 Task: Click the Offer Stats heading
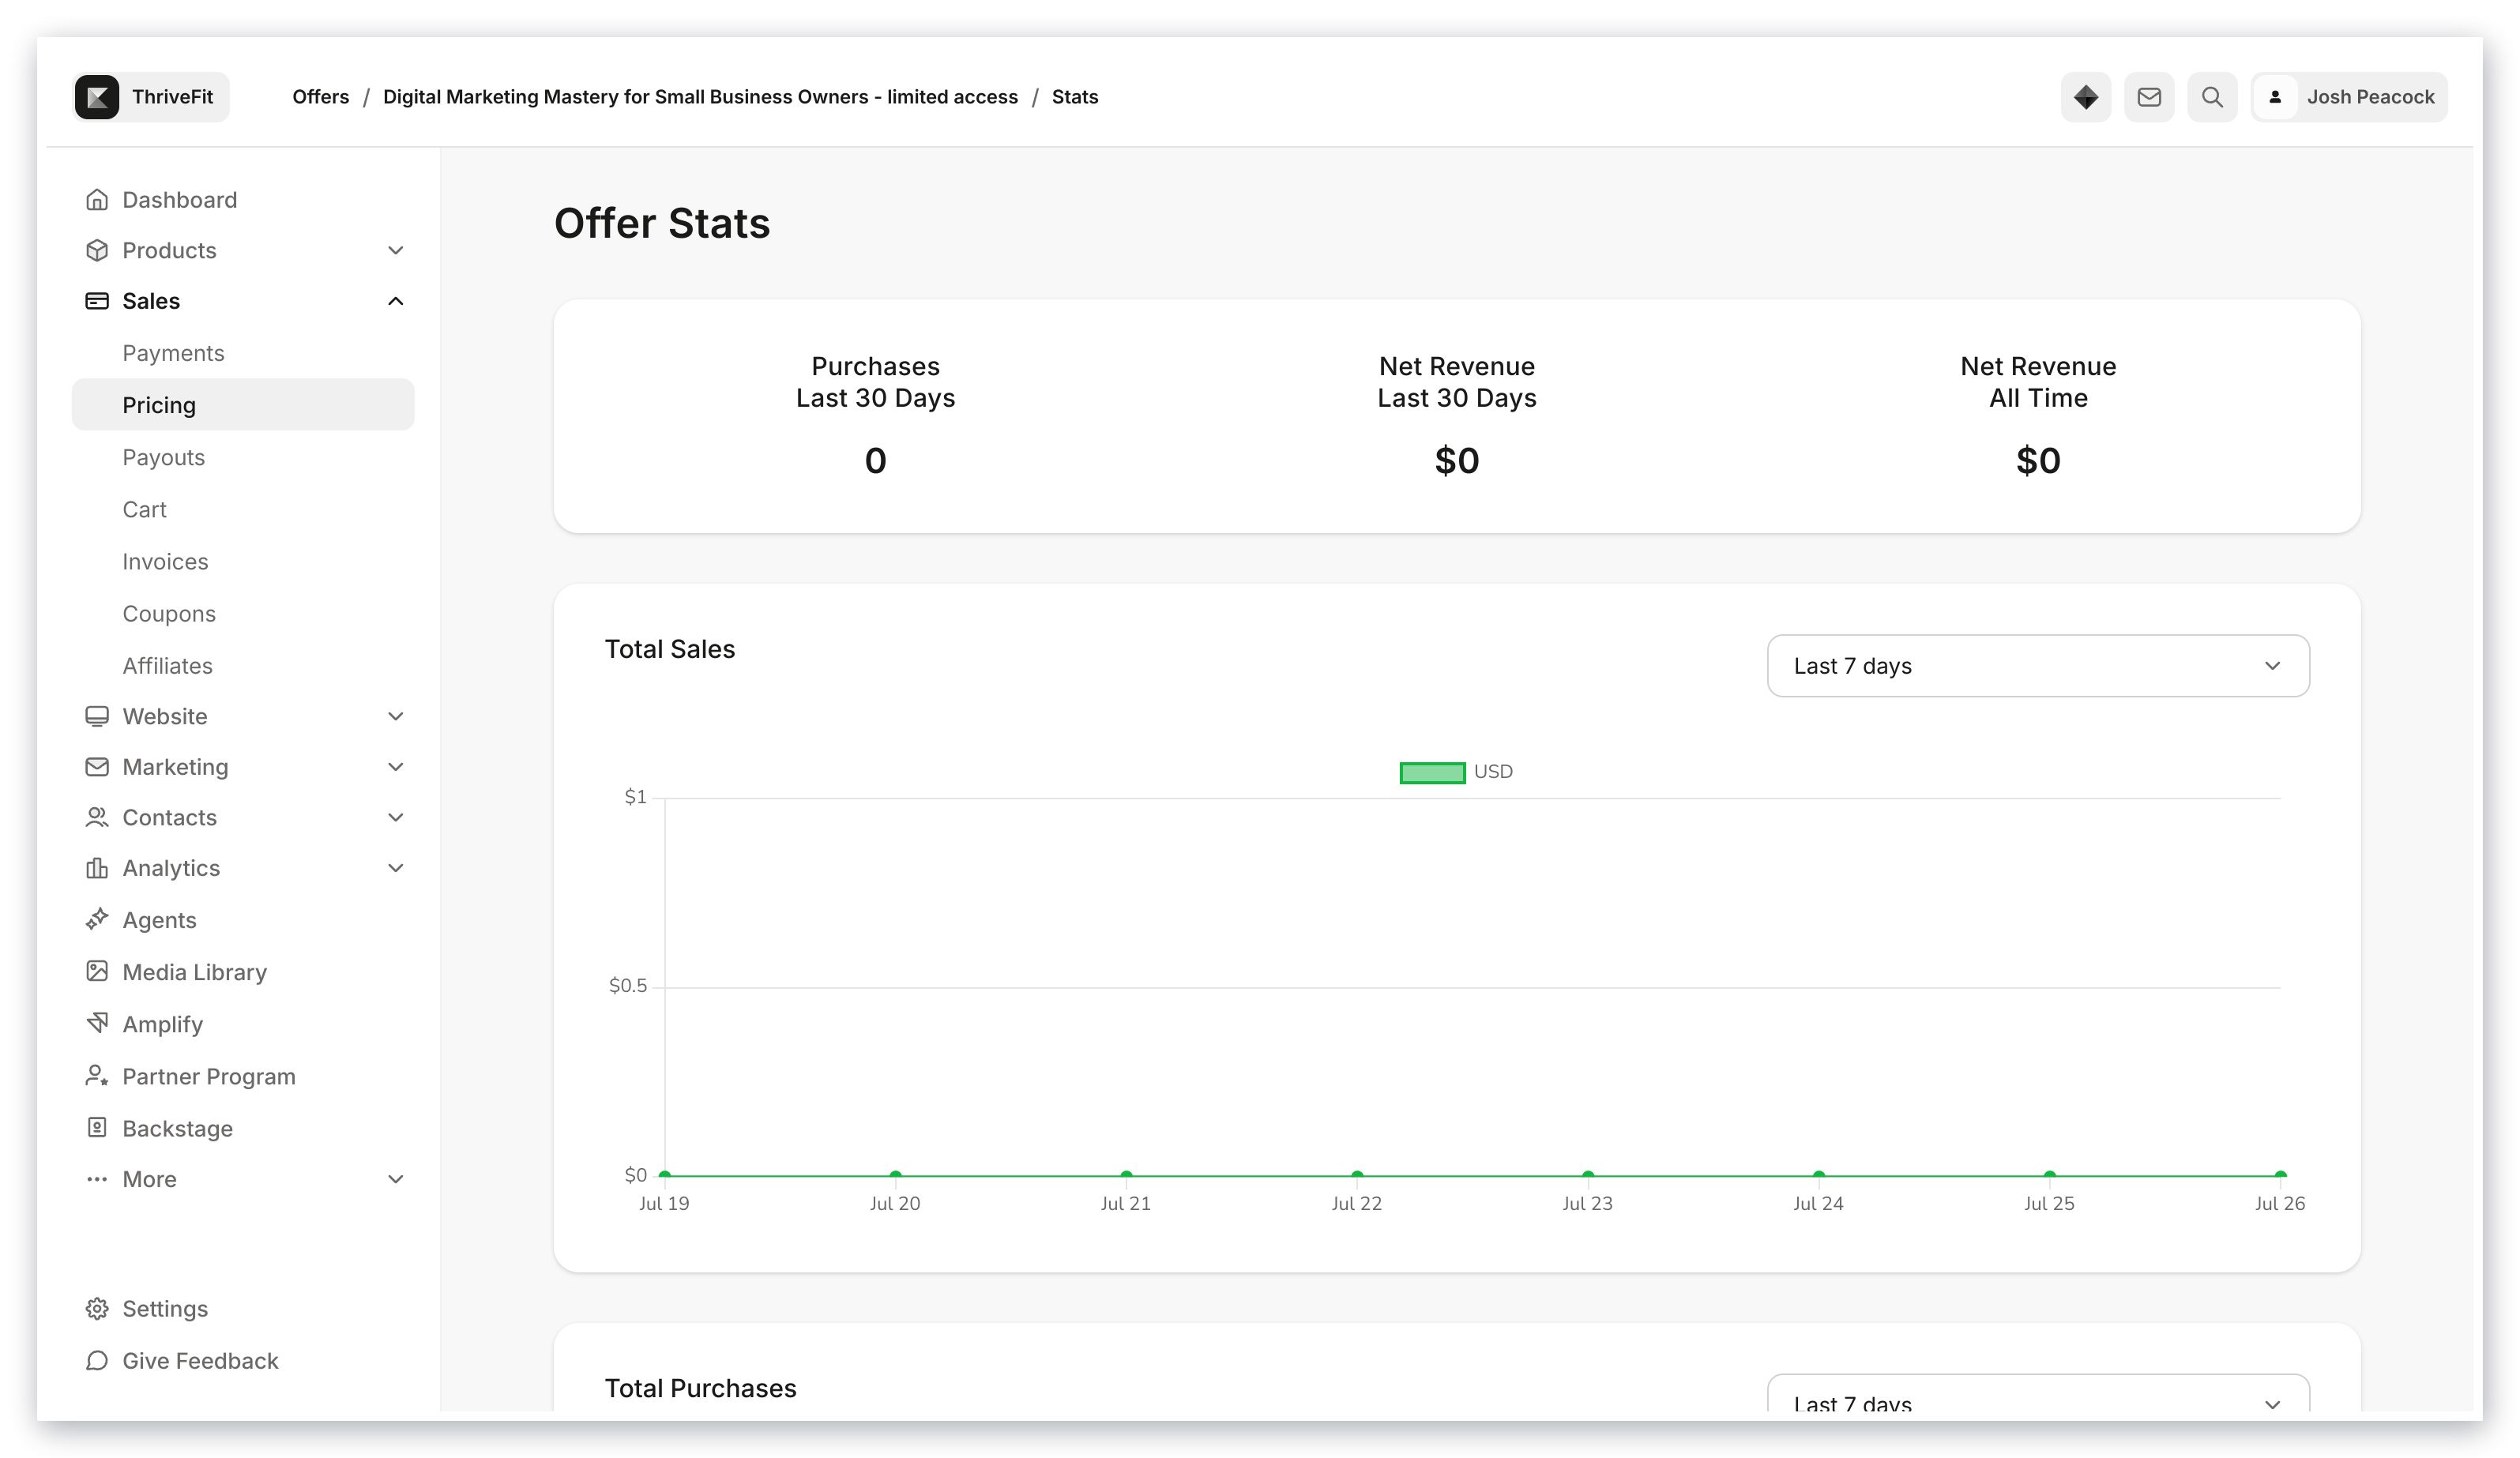[x=662, y=223]
